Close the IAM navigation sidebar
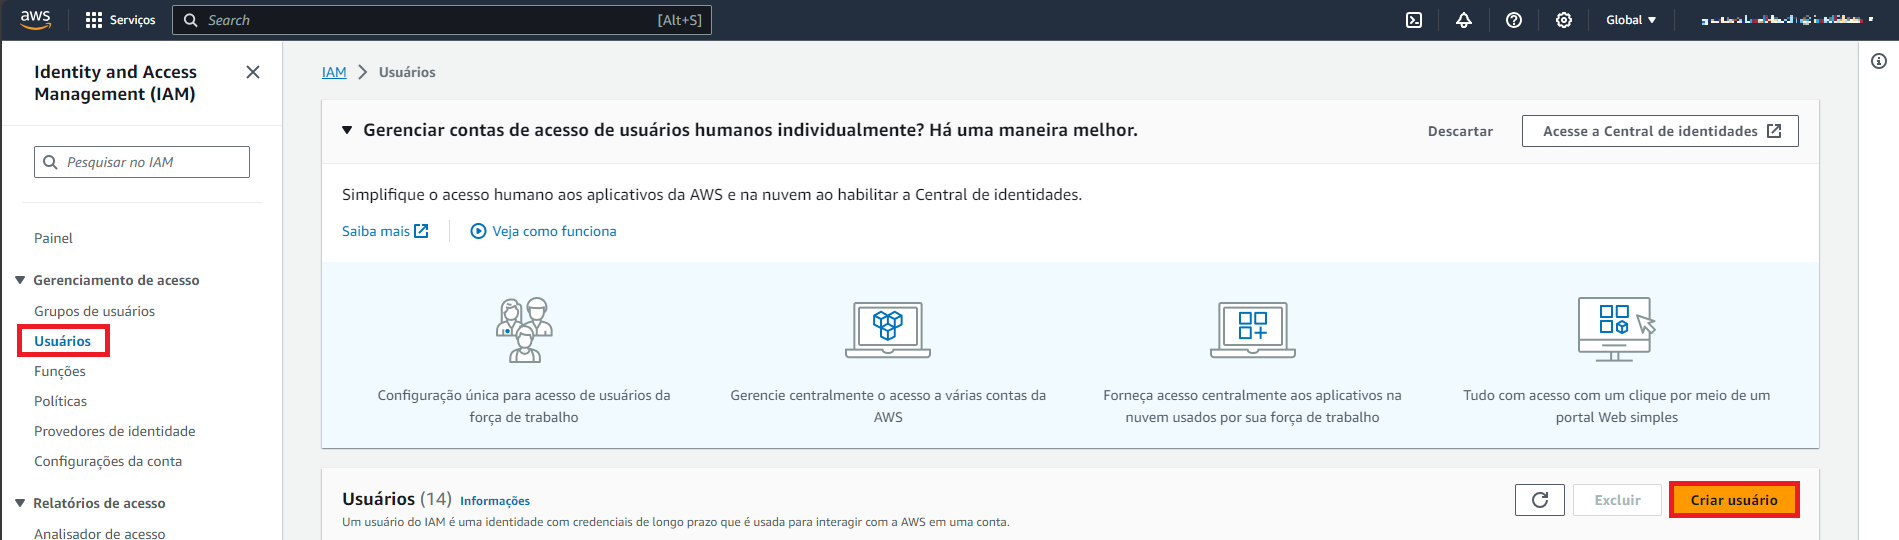The image size is (1899, 540). pos(253,72)
